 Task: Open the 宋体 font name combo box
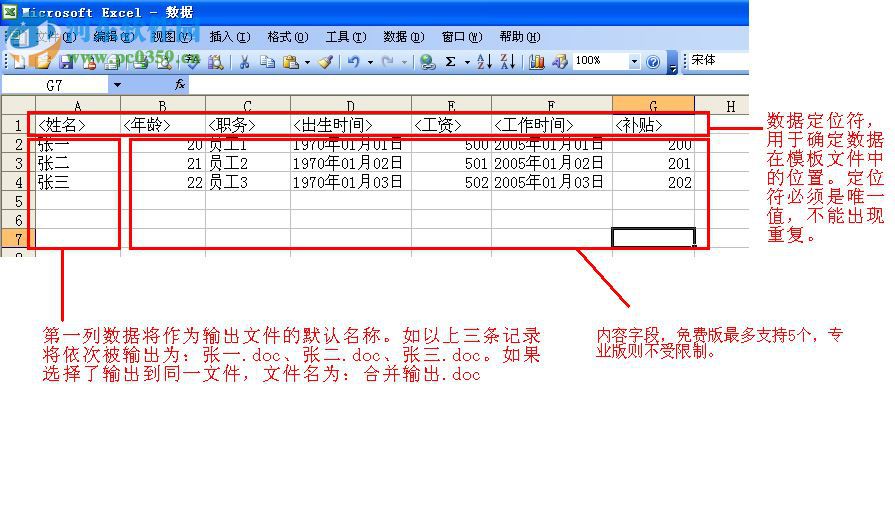pyautogui.click(x=718, y=61)
